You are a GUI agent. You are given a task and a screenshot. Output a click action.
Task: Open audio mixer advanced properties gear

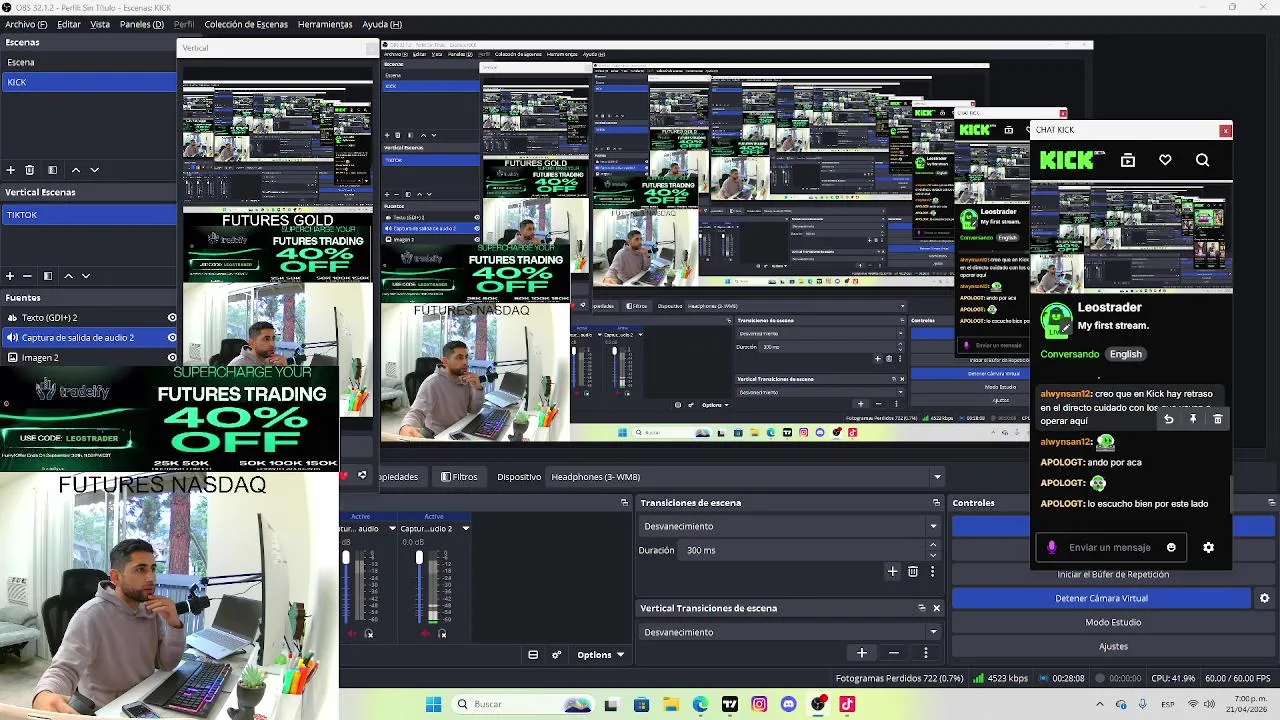557,655
